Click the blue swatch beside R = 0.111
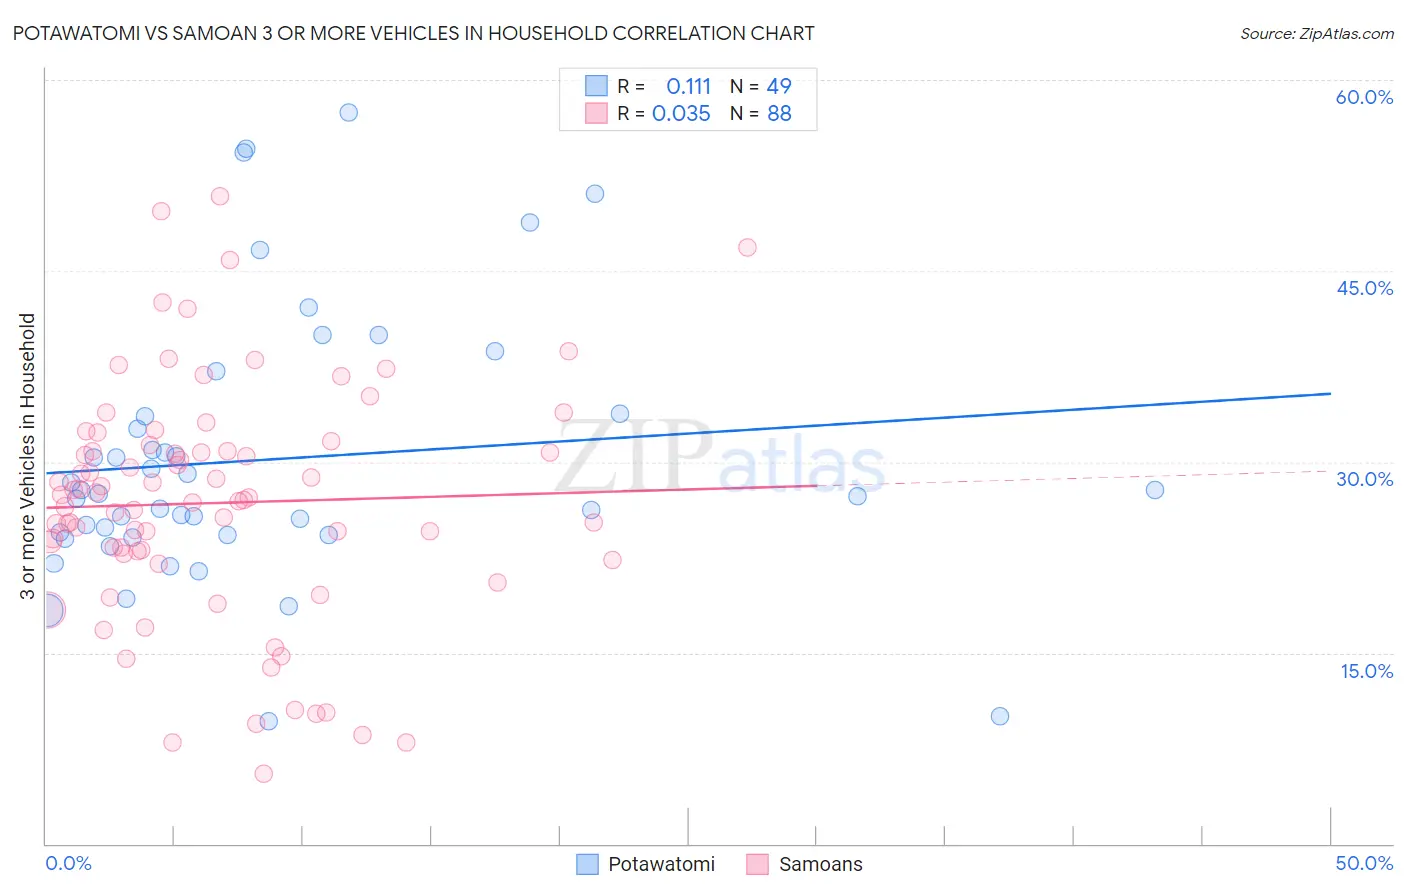This screenshot has height=892, width=1406. click(597, 86)
